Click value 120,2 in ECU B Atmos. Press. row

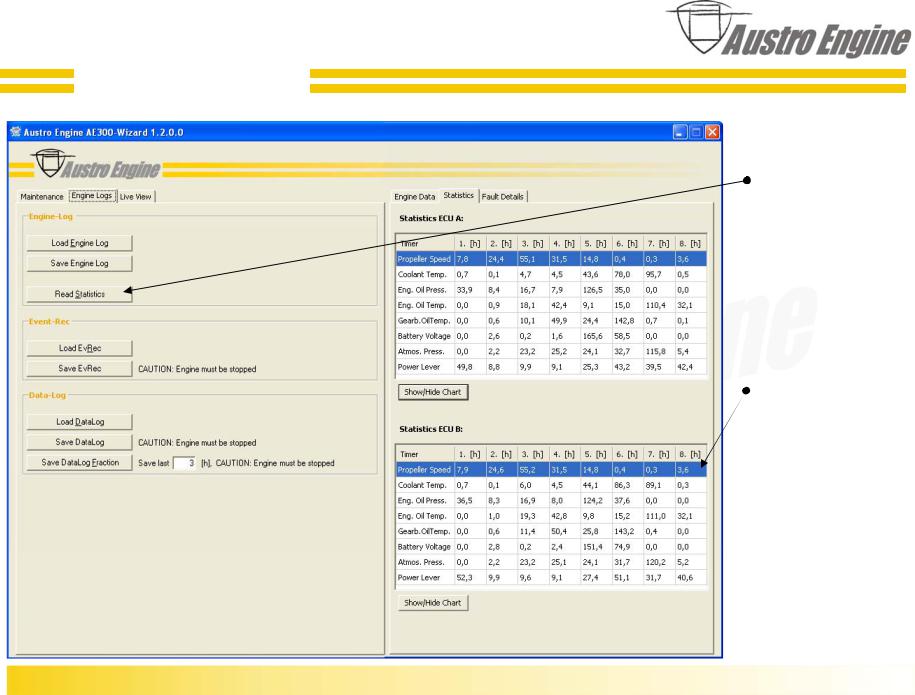tap(655, 563)
